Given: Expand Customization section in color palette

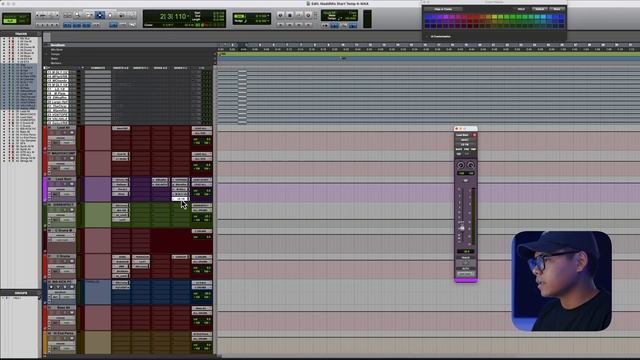Looking at the screenshot, I should click(427, 36).
